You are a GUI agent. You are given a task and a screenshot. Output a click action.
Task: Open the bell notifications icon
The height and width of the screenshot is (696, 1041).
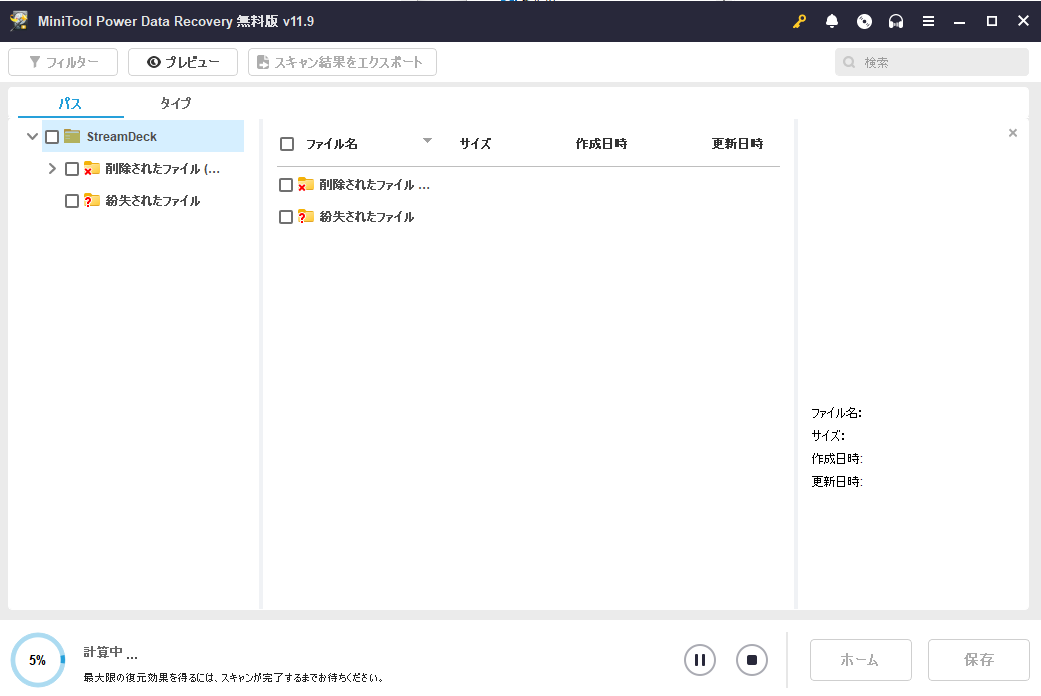[832, 21]
